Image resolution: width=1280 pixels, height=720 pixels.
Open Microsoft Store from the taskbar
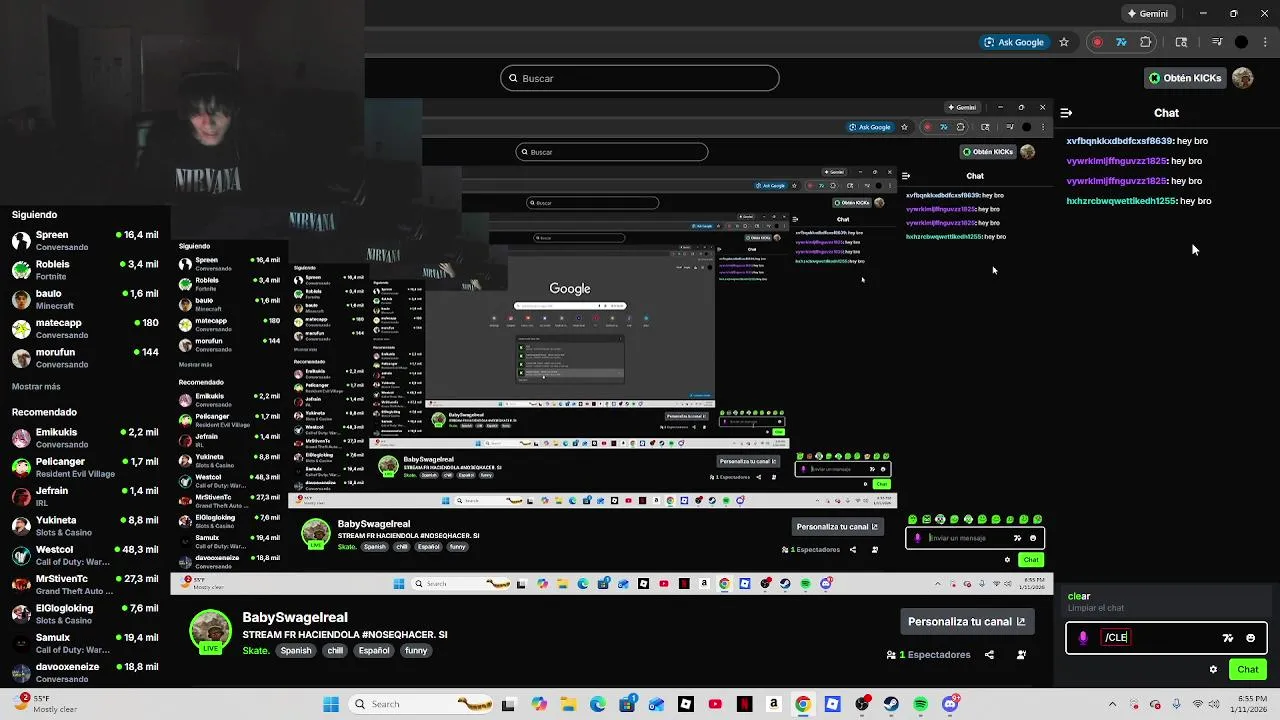coord(627,704)
